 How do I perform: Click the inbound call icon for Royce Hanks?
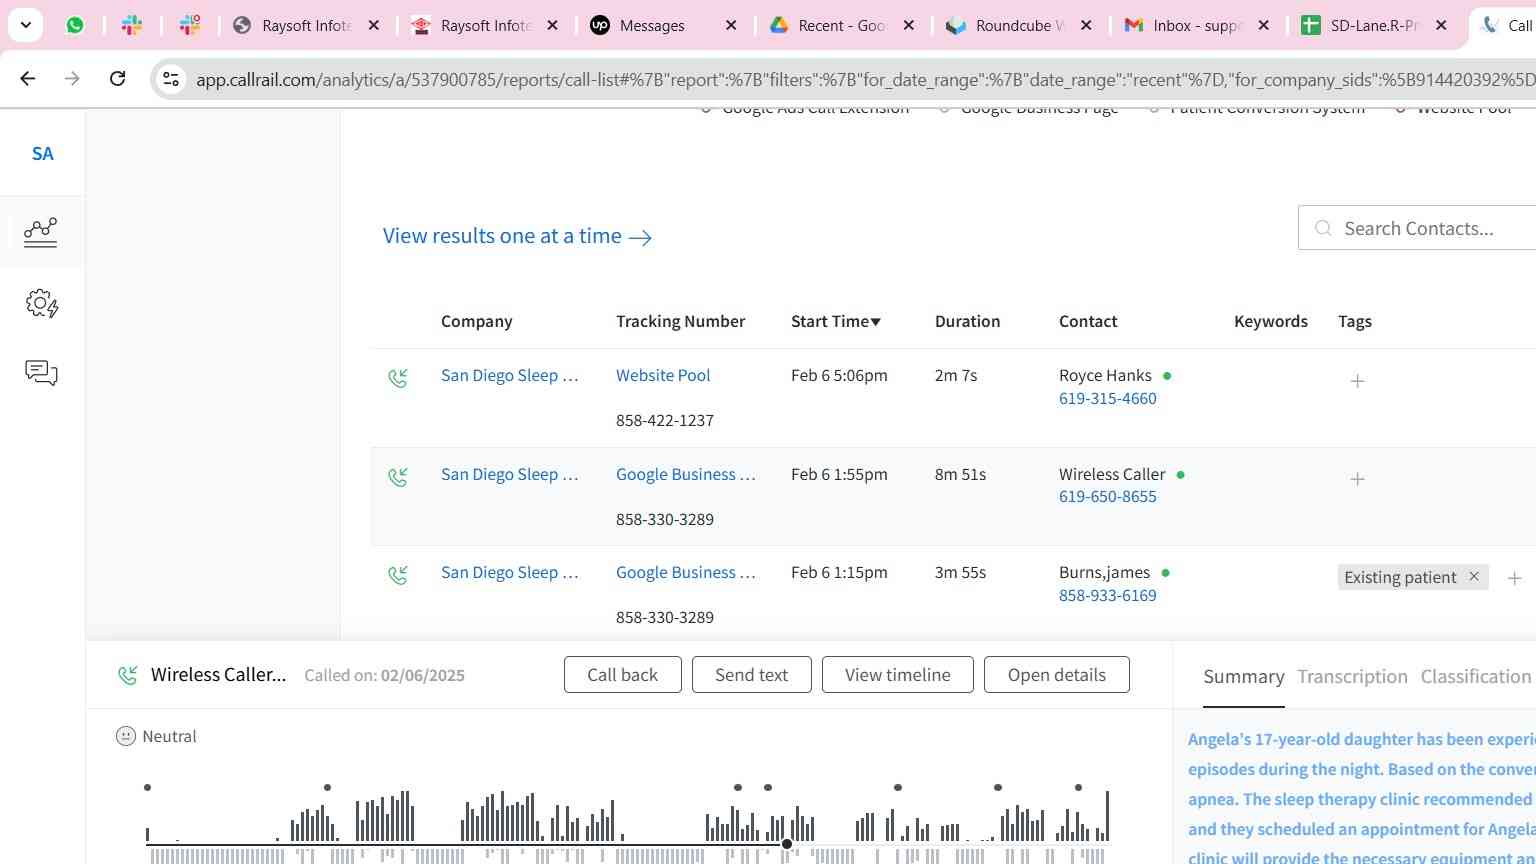[398, 378]
